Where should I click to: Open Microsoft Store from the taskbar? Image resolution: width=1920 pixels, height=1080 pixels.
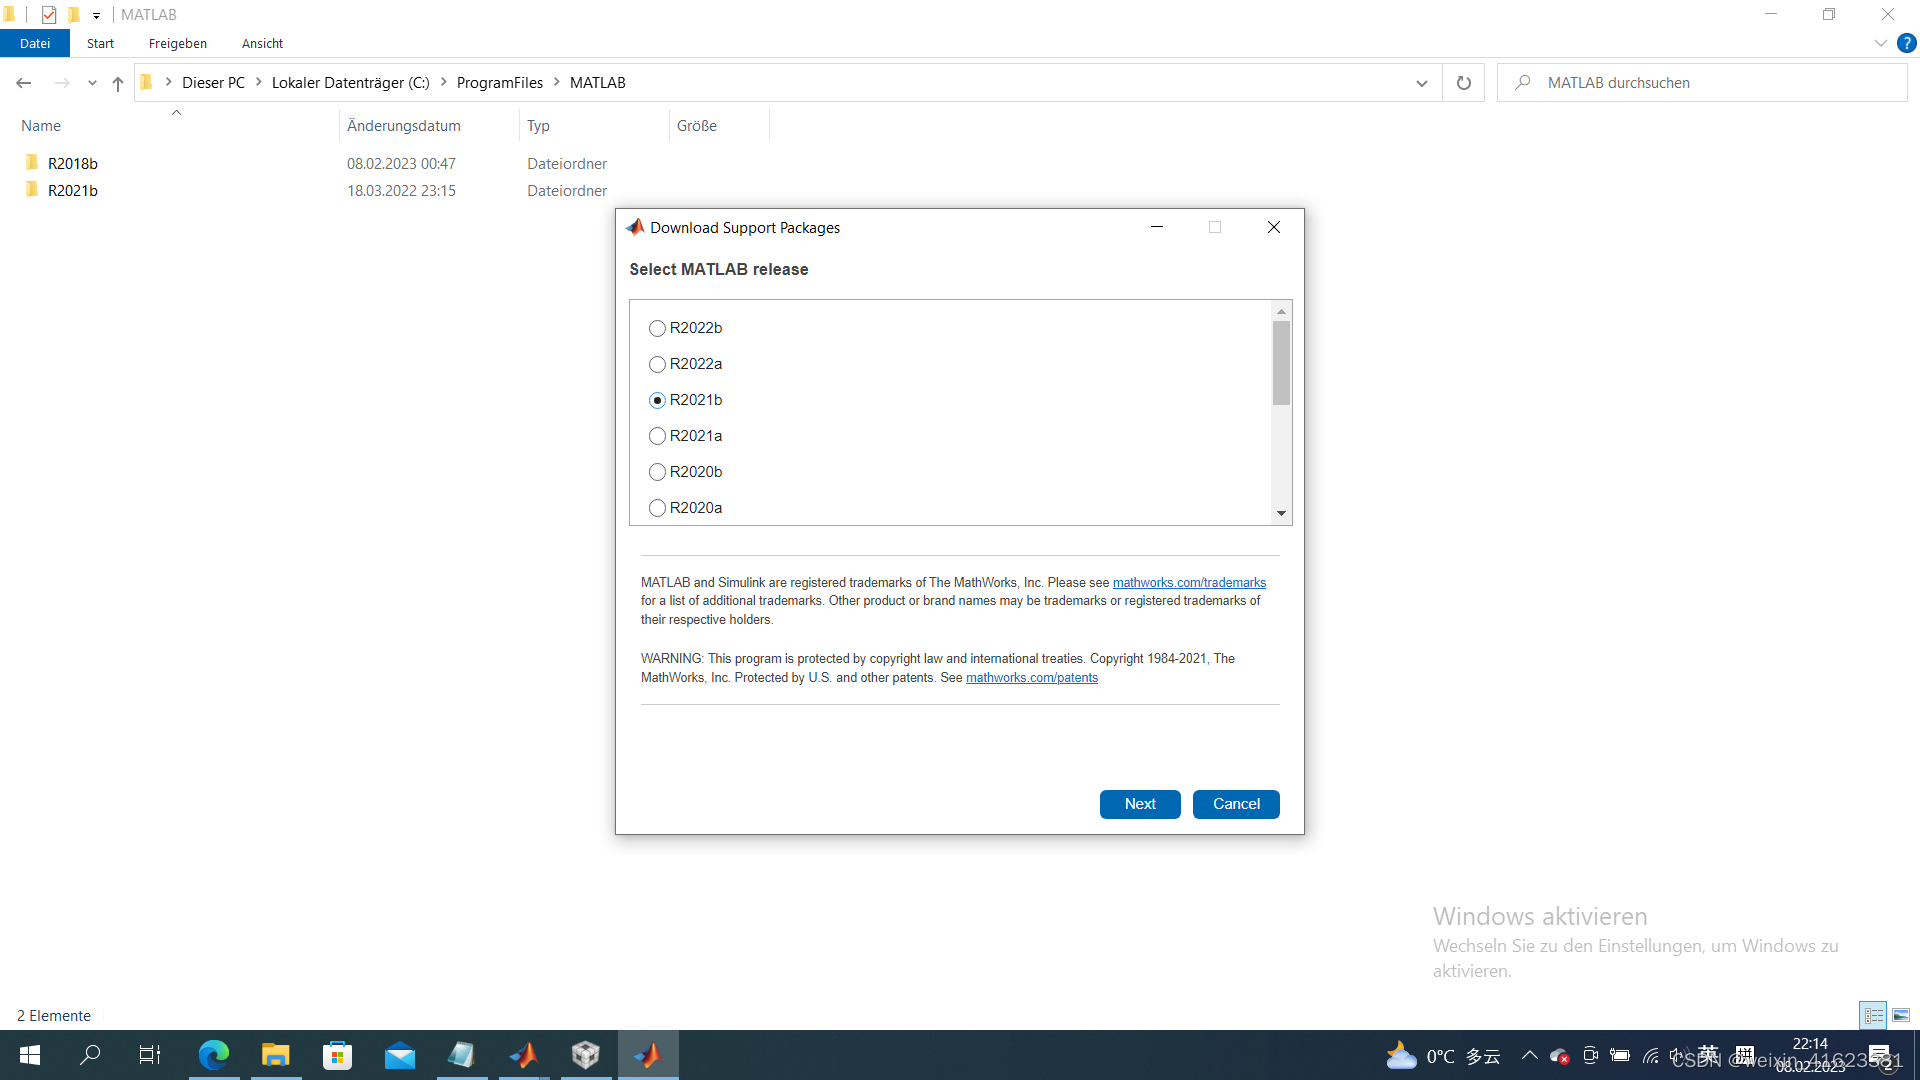point(337,1055)
